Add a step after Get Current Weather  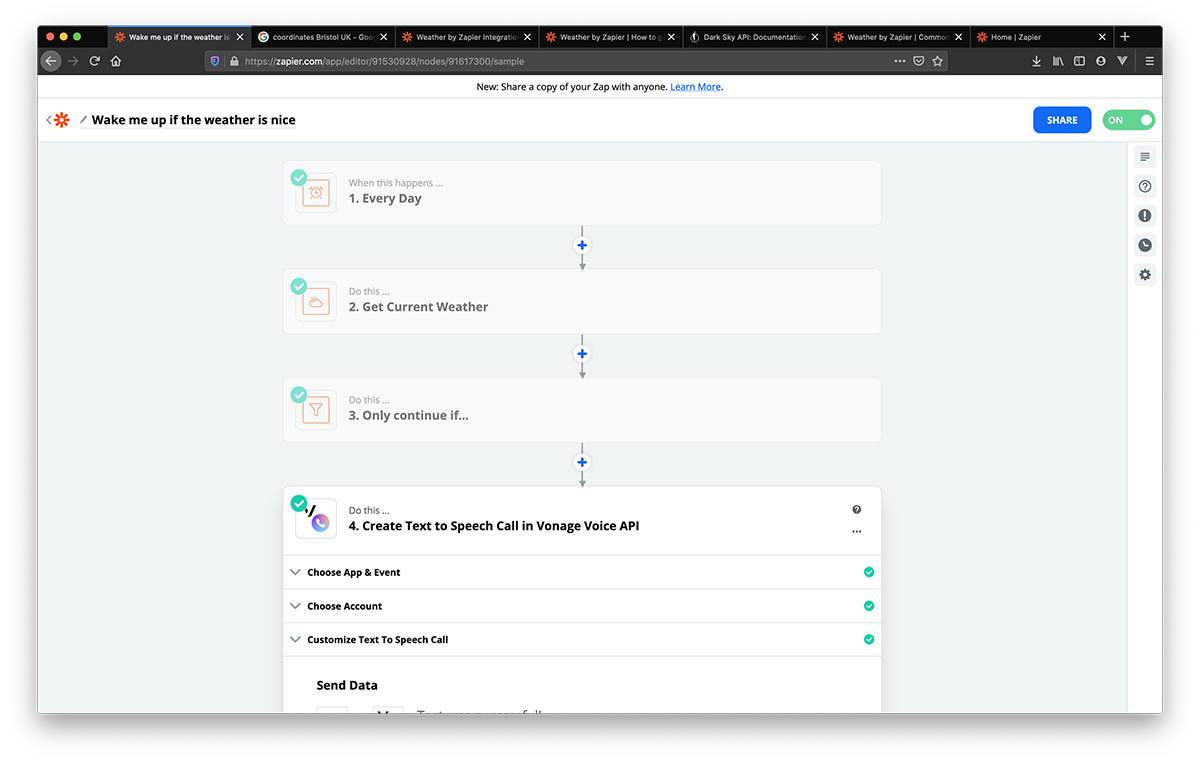pyautogui.click(x=582, y=354)
